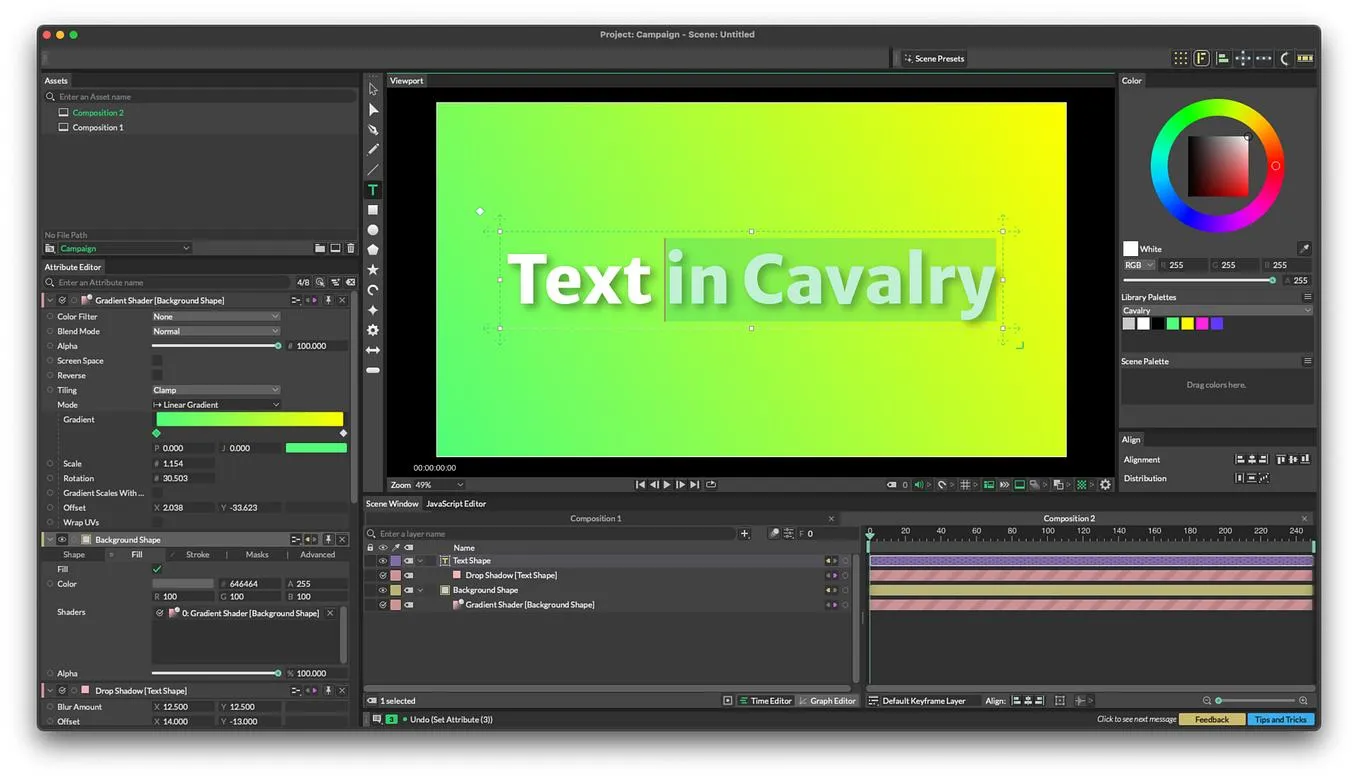The height and width of the screenshot is (780, 1358).
Task: Open the viewport settings gear icon
Action: click(1105, 485)
